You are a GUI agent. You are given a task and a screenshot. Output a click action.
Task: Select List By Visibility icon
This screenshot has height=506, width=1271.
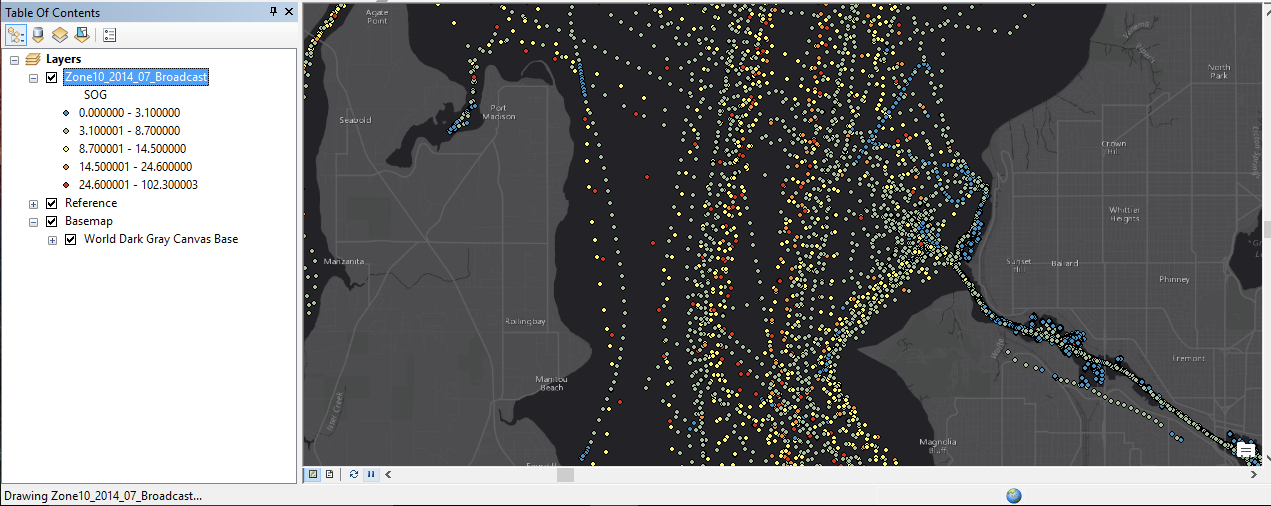pyautogui.click(x=60, y=35)
